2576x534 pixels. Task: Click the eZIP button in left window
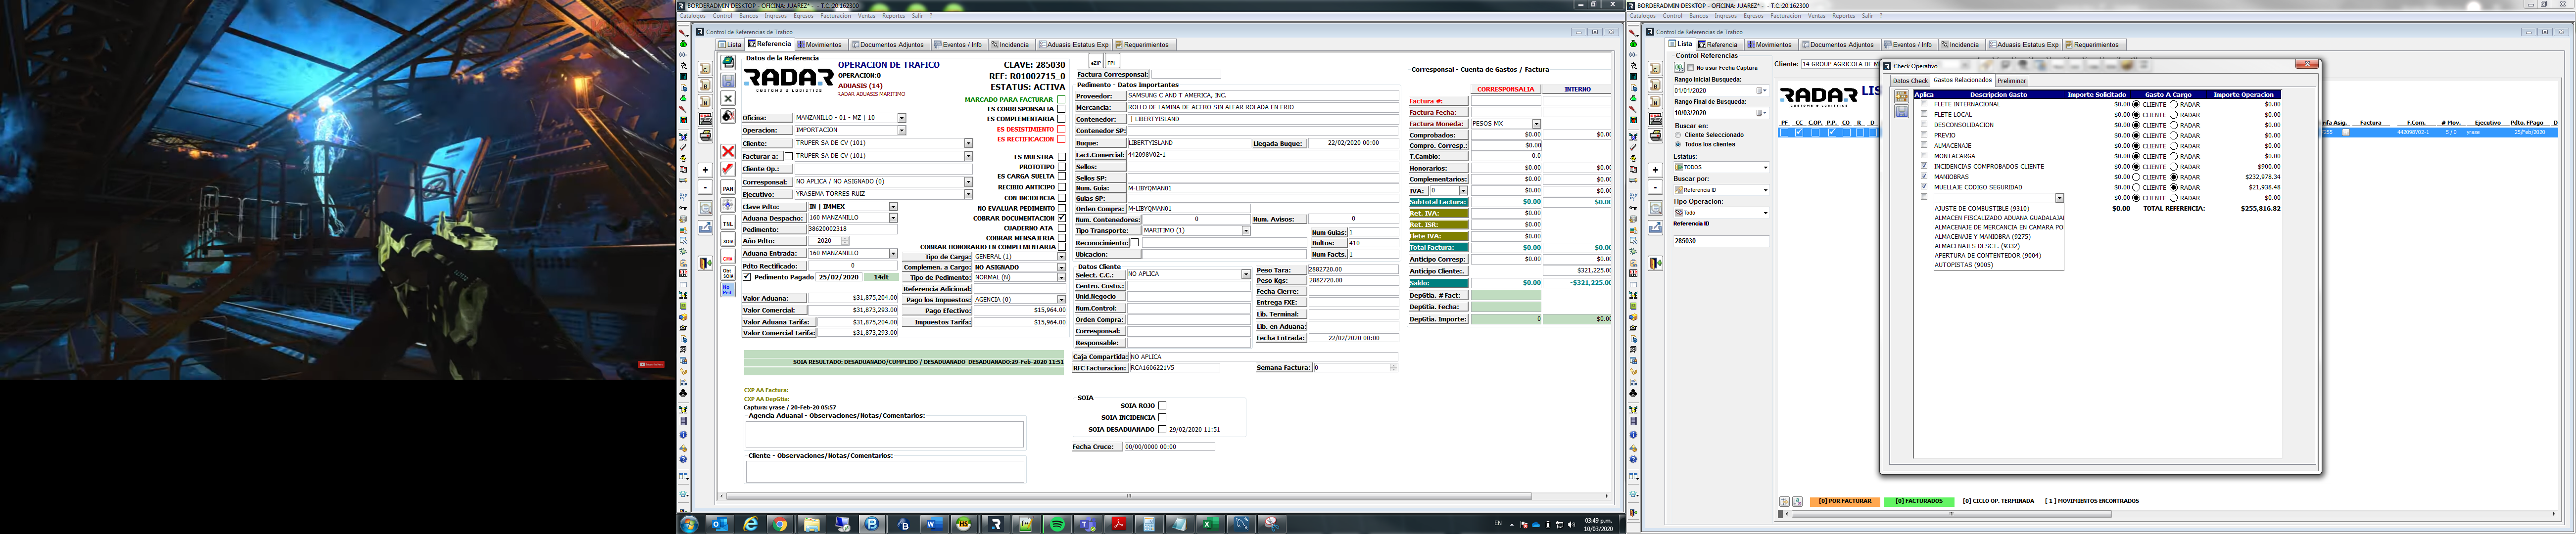[x=1095, y=62]
